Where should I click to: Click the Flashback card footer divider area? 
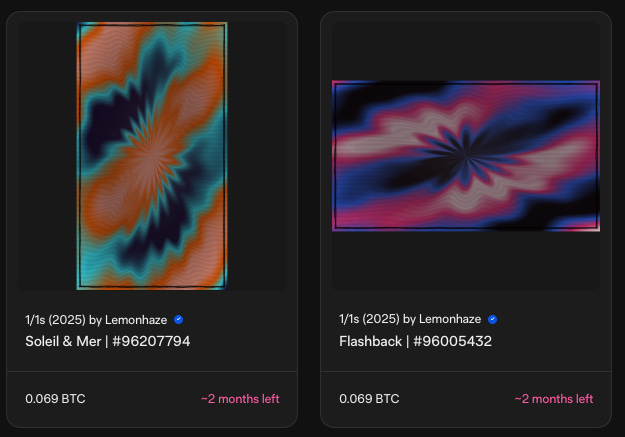click(466, 372)
